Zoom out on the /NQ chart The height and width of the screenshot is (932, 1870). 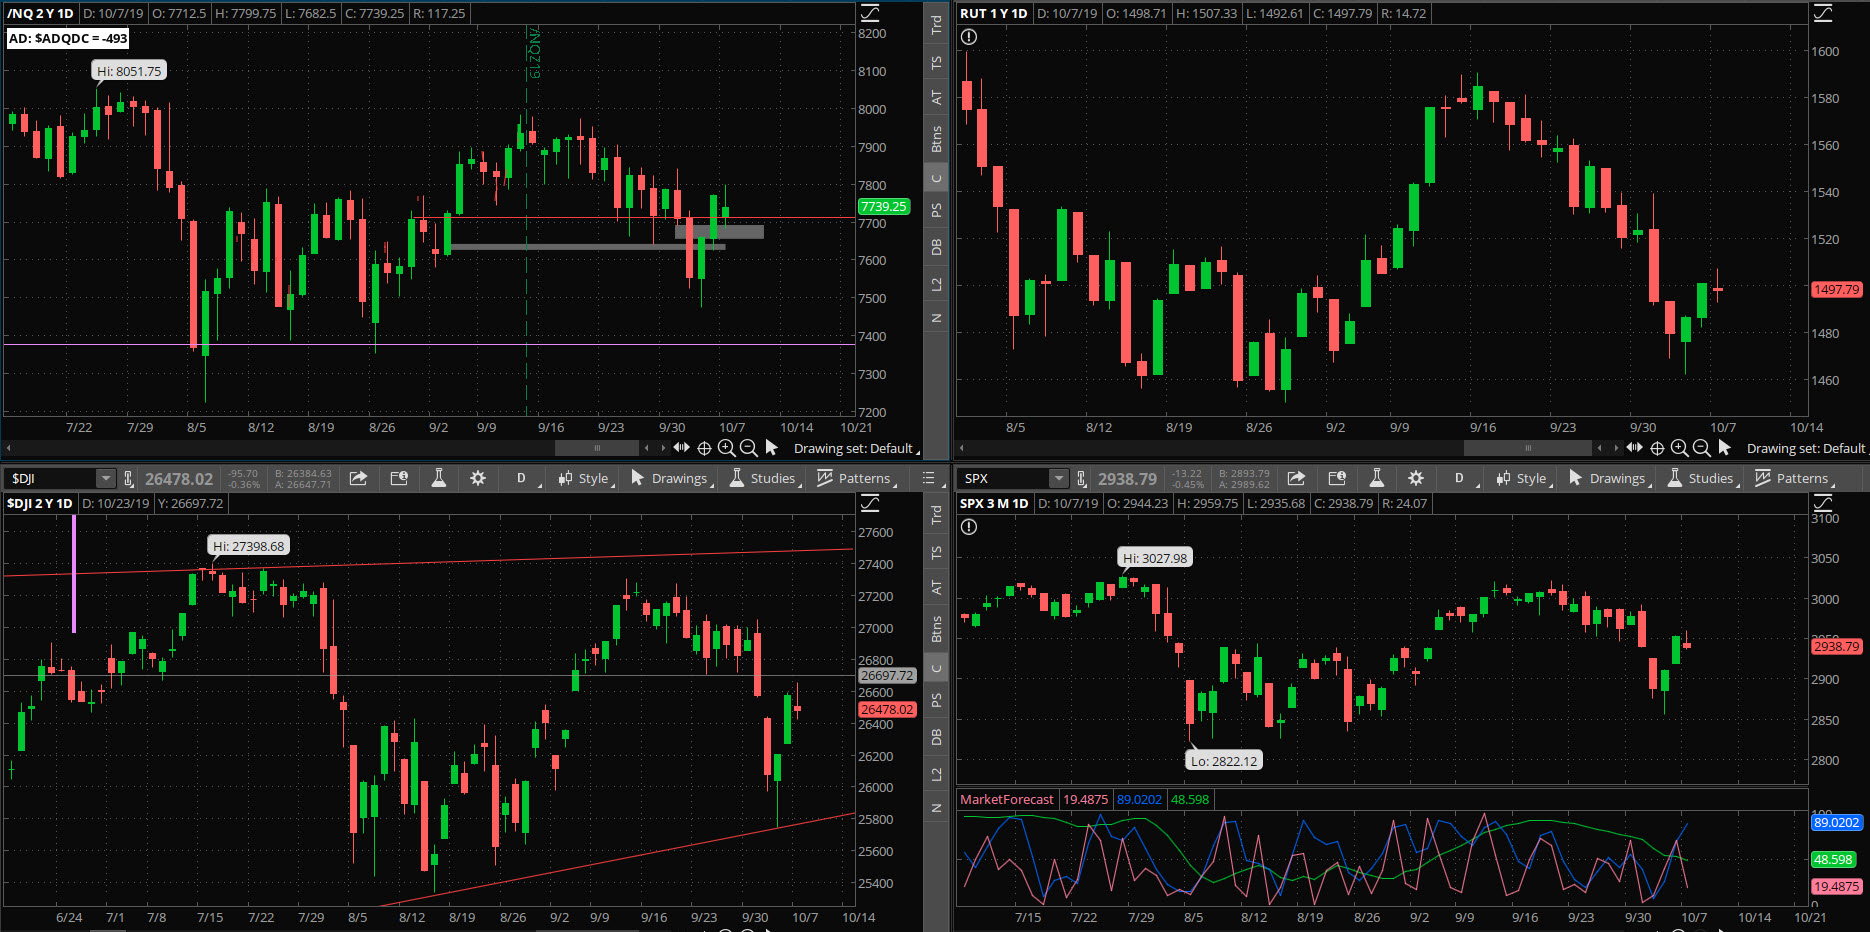coord(748,448)
